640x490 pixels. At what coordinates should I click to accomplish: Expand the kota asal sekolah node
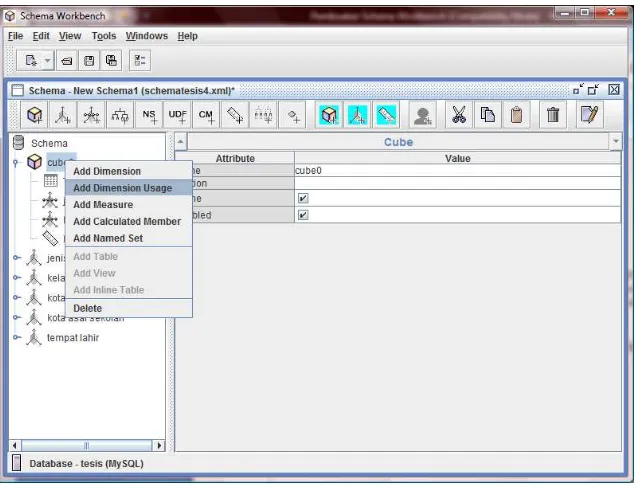click(17, 317)
